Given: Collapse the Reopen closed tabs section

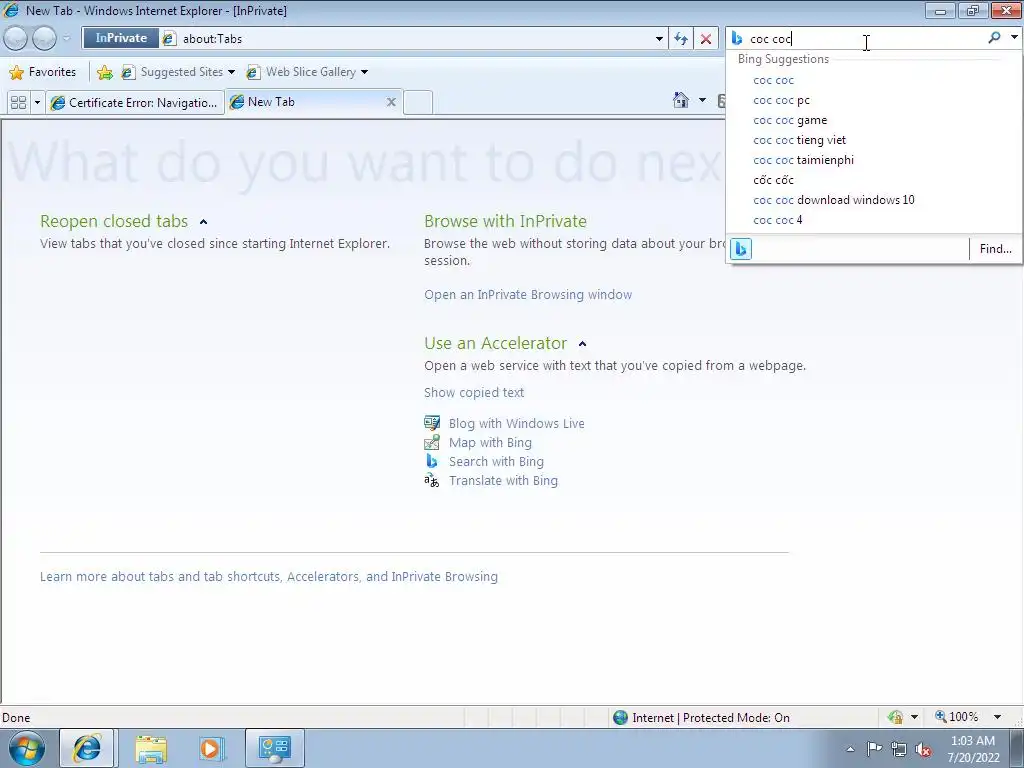Looking at the screenshot, I should (x=203, y=222).
